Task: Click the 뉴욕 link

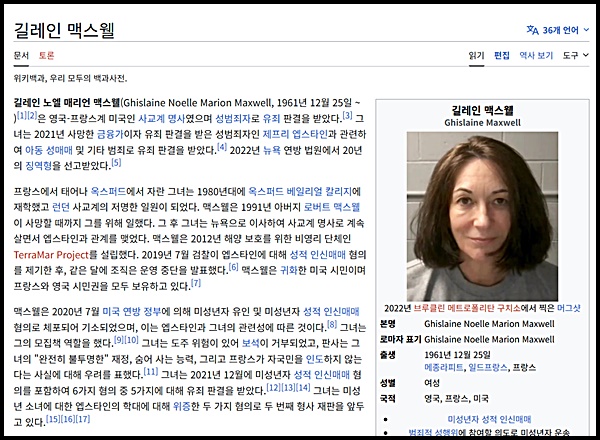Action: pos(272,150)
